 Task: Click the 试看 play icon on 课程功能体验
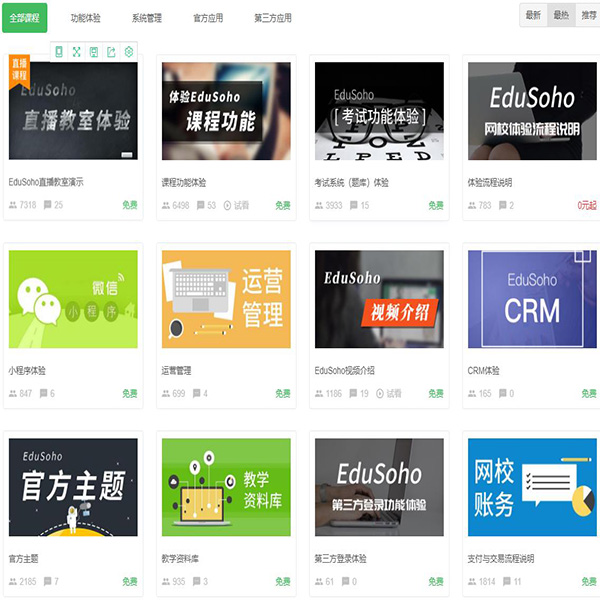pos(227,205)
